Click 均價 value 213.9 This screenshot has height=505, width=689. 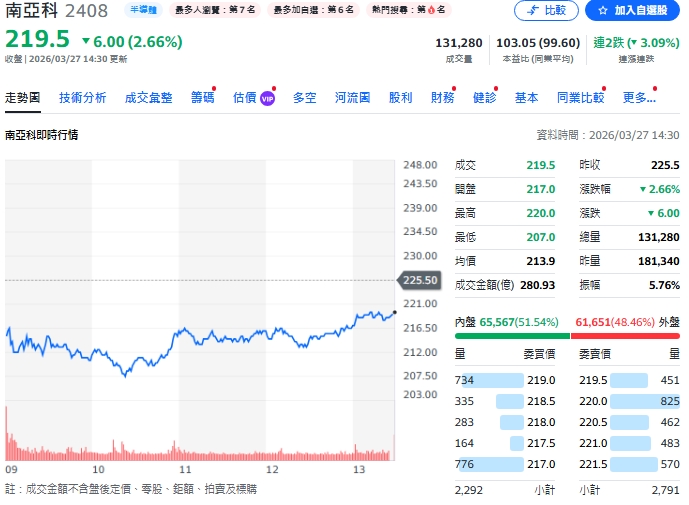tap(541, 261)
